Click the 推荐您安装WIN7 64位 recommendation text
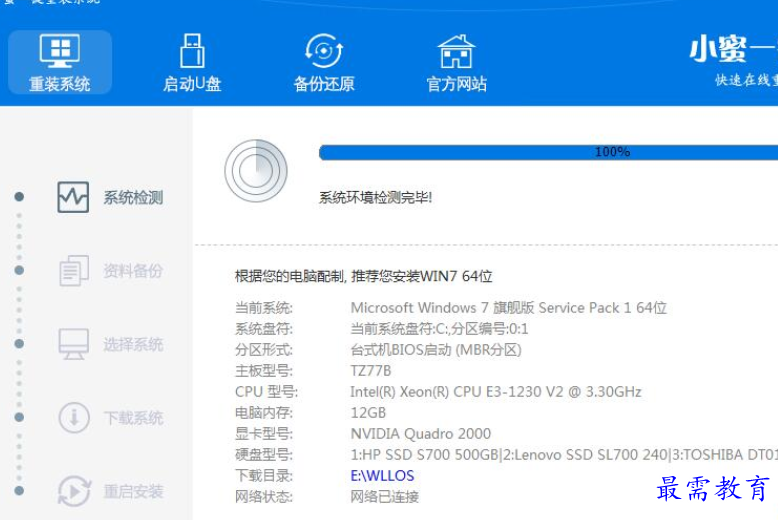Image resolution: width=778 pixels, height=520 pixels. click(x=422, y=276)
